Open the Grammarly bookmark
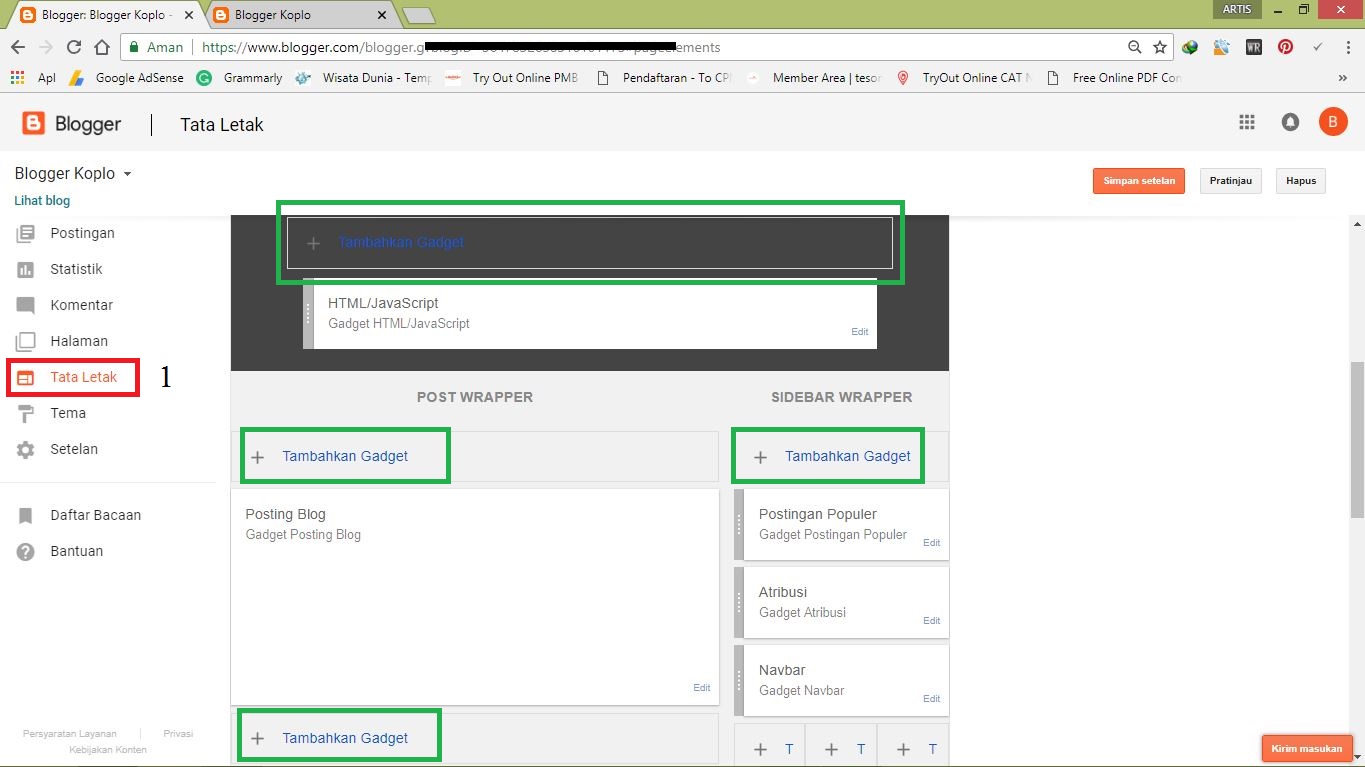The height and width of the screenshot is (767, 1365). (240, 77)
